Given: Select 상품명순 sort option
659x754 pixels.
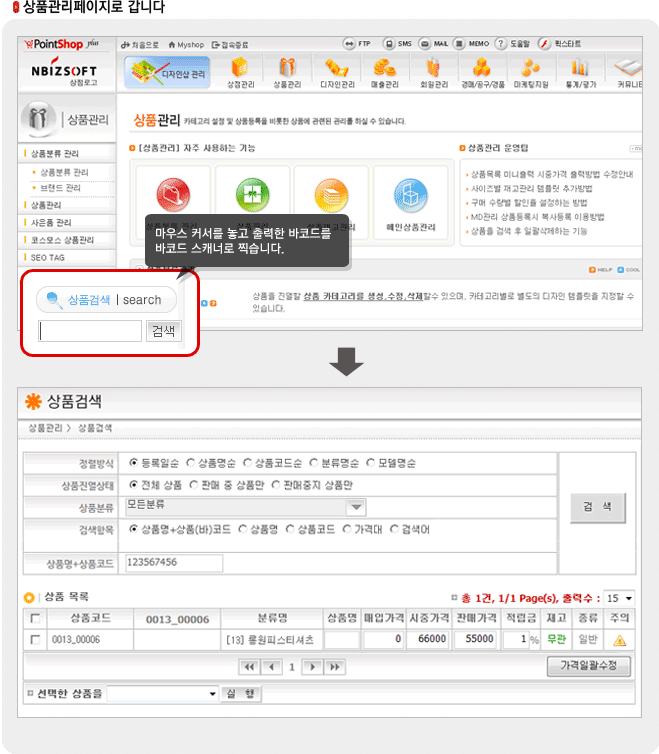Looking at the screenshot, I should coord(190,463).
